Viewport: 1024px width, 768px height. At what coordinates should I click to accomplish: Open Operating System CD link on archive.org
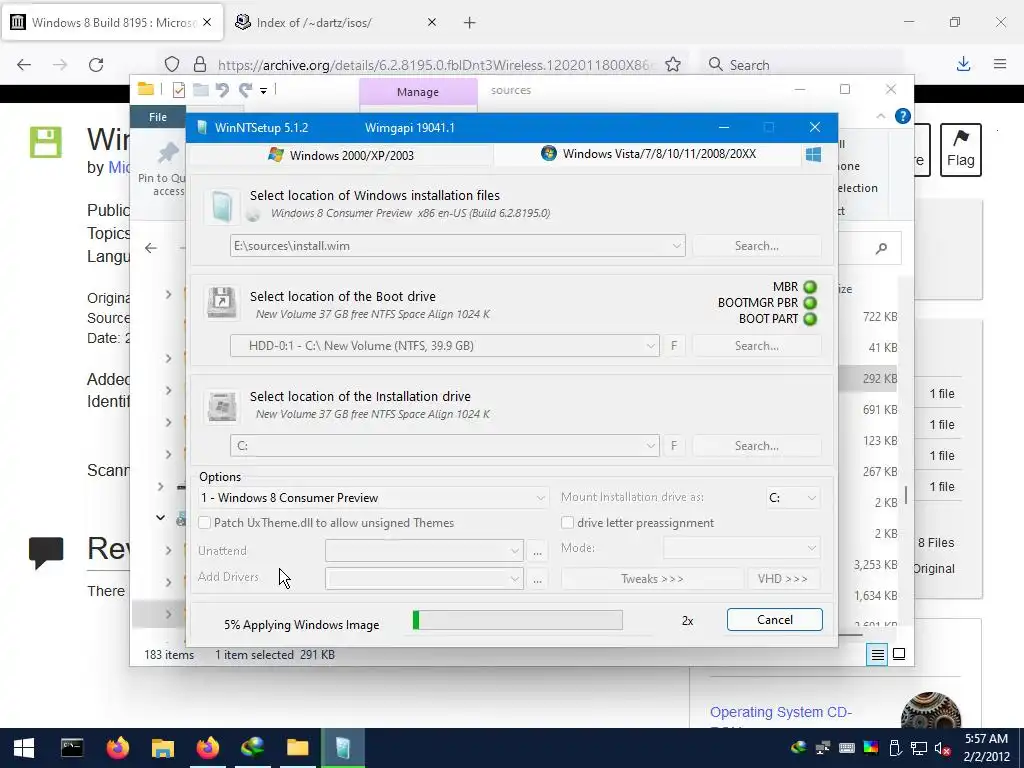tap(780, 712)
